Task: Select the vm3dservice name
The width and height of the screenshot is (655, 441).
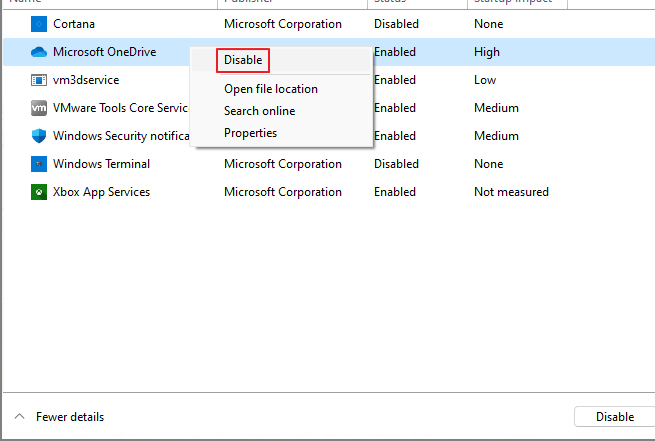Action: [x=86, y=80]
